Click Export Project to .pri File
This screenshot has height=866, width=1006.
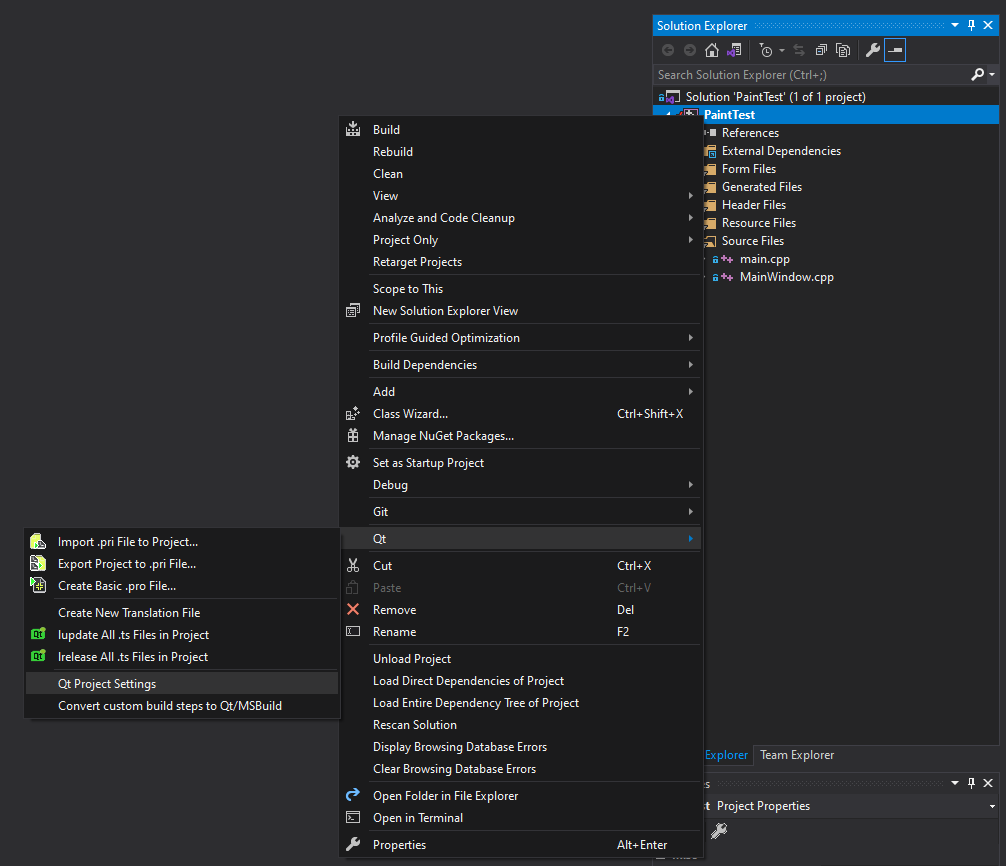(182, 564)
